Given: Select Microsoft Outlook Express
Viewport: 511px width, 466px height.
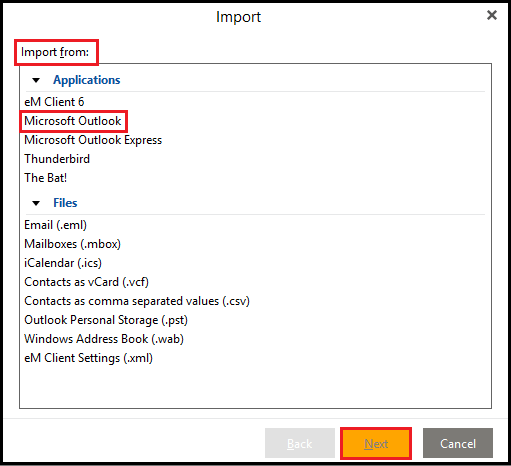Looking at the screenshot, I should (x=93, y=140).
